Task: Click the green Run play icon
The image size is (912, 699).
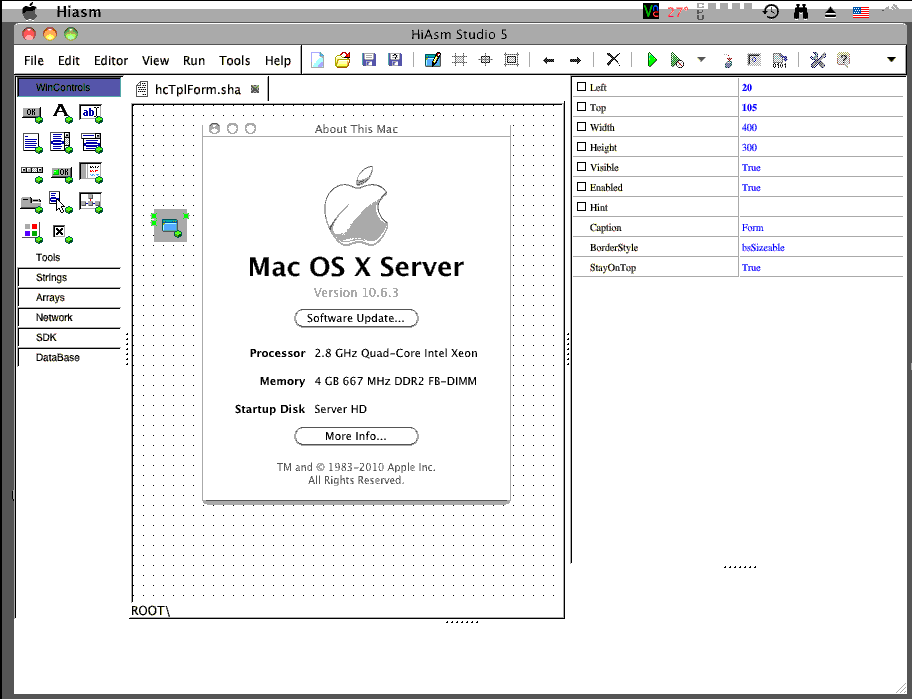Action: pos(651,60)
